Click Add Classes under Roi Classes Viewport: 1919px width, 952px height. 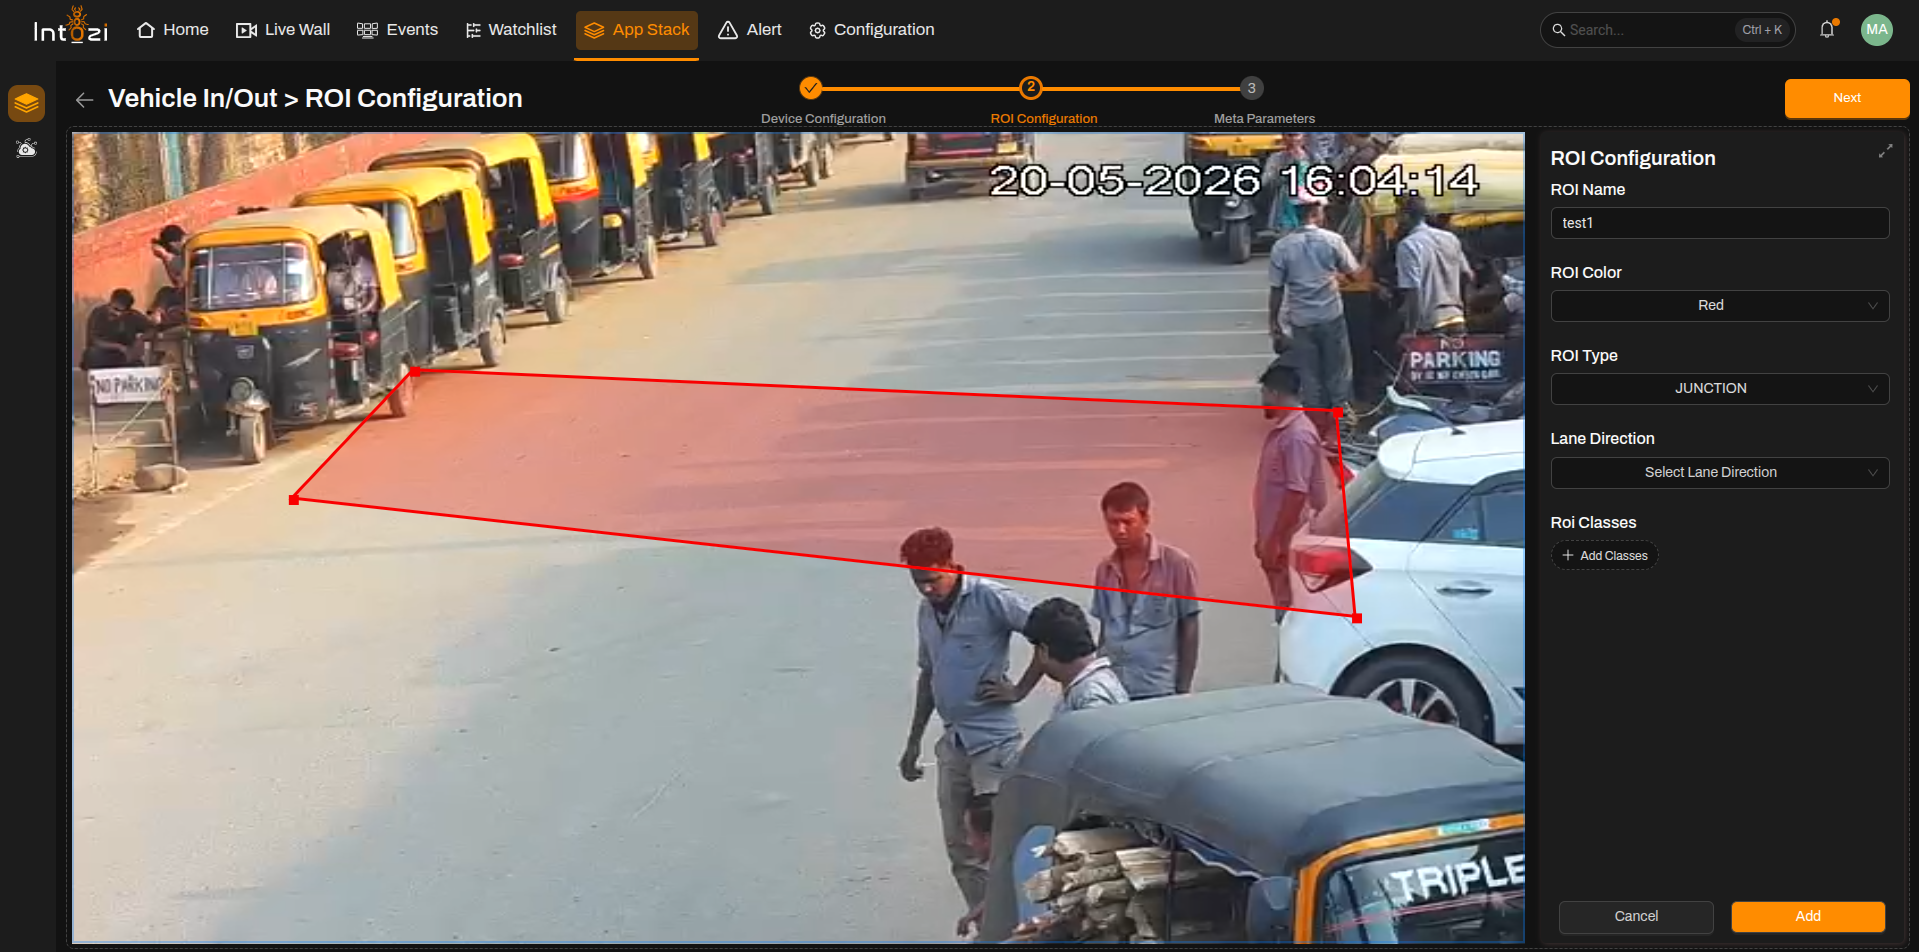pos(1604,556)
